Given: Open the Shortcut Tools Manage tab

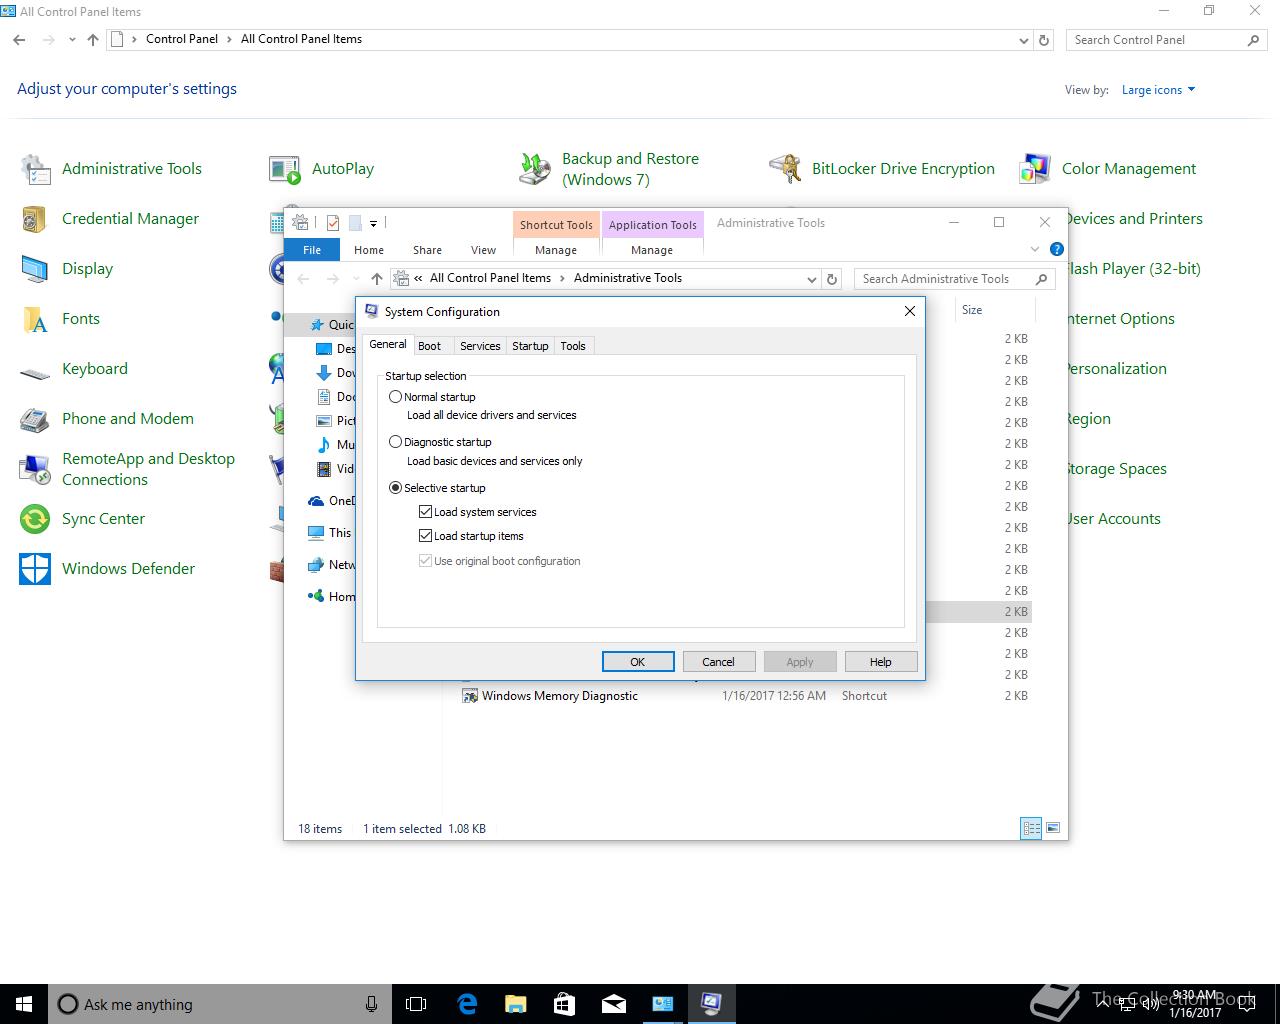Looking at the screenshot, I should point(556,250).
